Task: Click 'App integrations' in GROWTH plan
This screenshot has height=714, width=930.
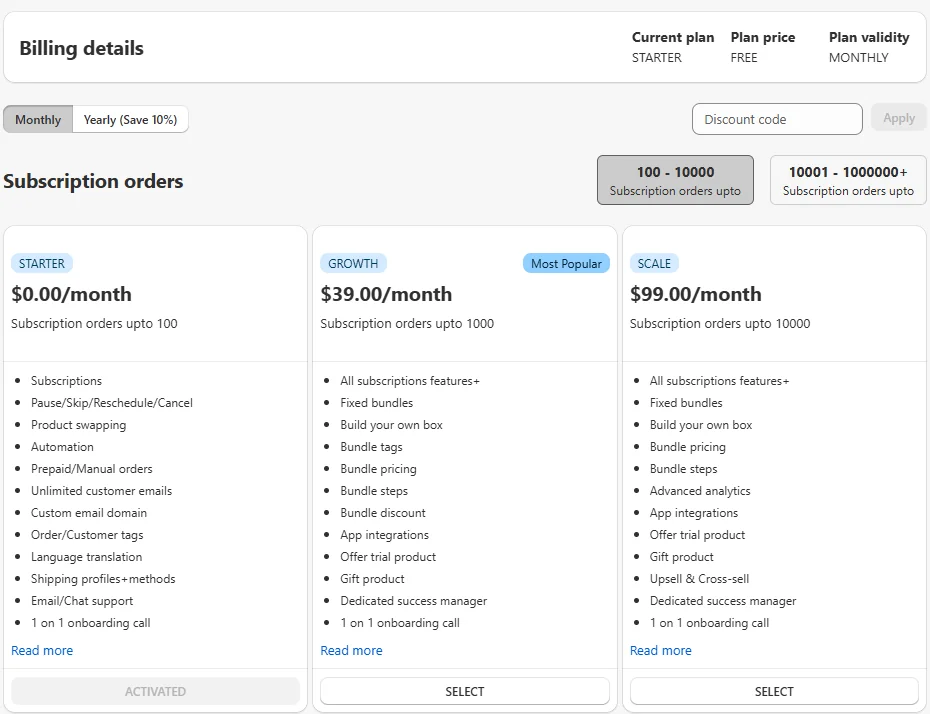Action: tap(384, 535)
